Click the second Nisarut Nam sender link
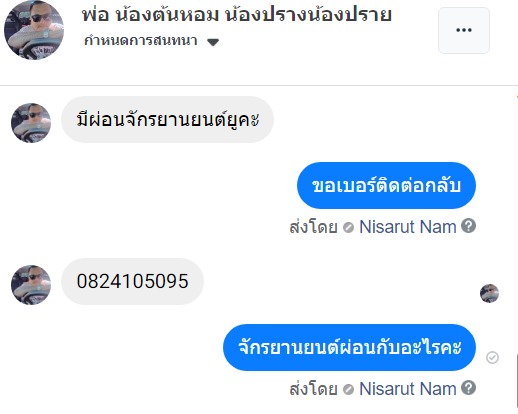 (x=408, y=389)
